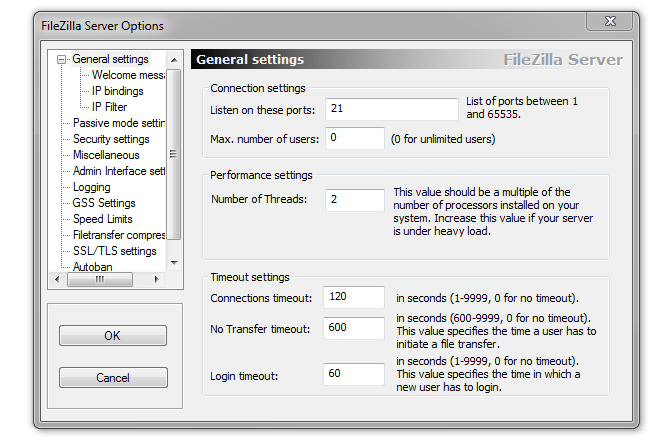Open GSS Settings page
Screen dimensions: 664x441
tap(104, 203)
